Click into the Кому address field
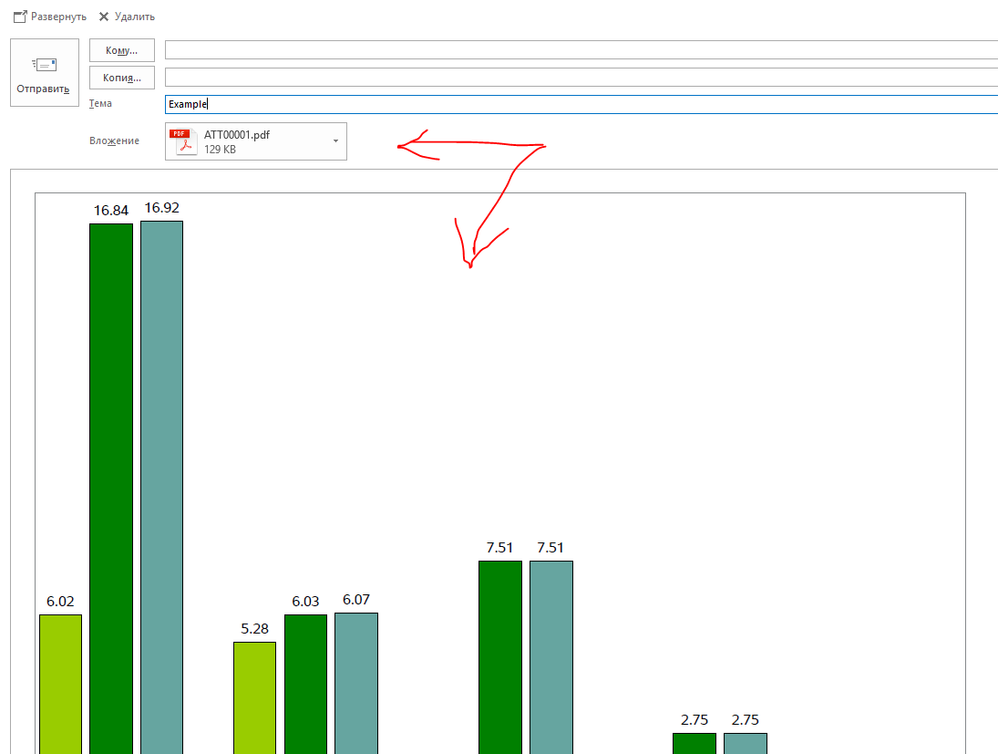The height and width of the screenshot is (754, 998). [x=581, y=50]
